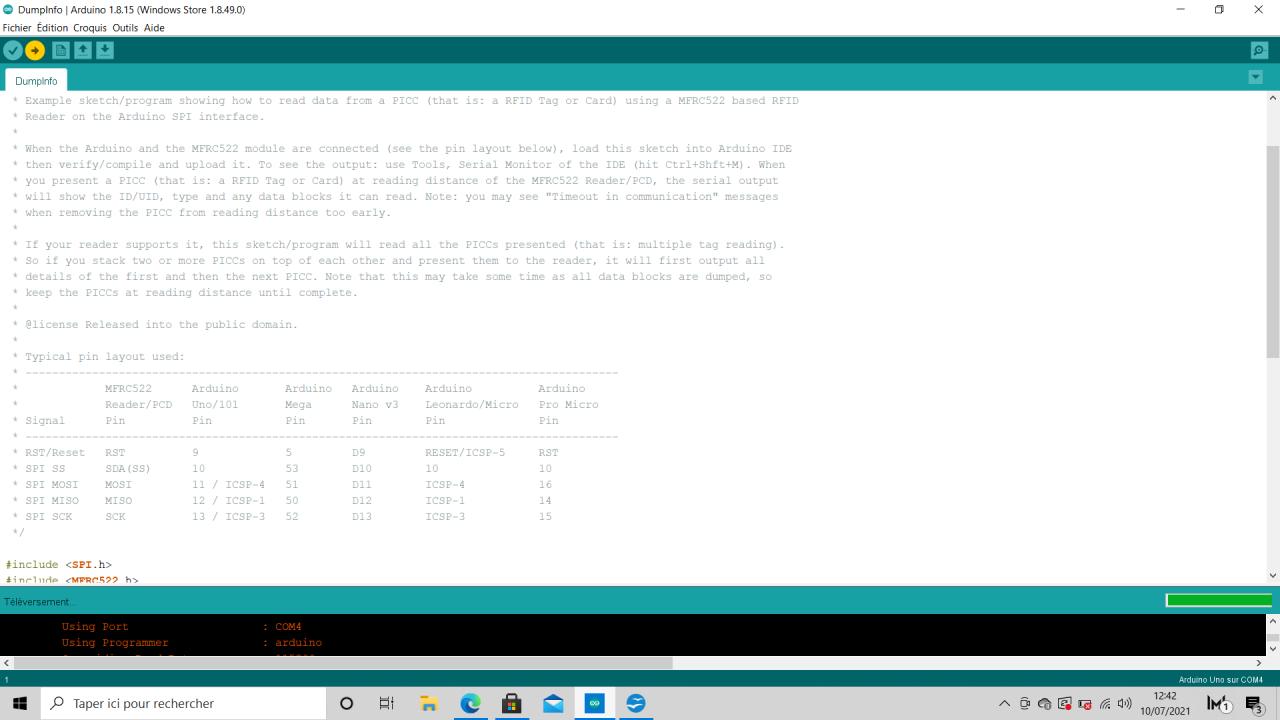Open the Action Center notifications icon
Image resolution: width=1280 pixels, height=720 pixels.
point(1255,705)
